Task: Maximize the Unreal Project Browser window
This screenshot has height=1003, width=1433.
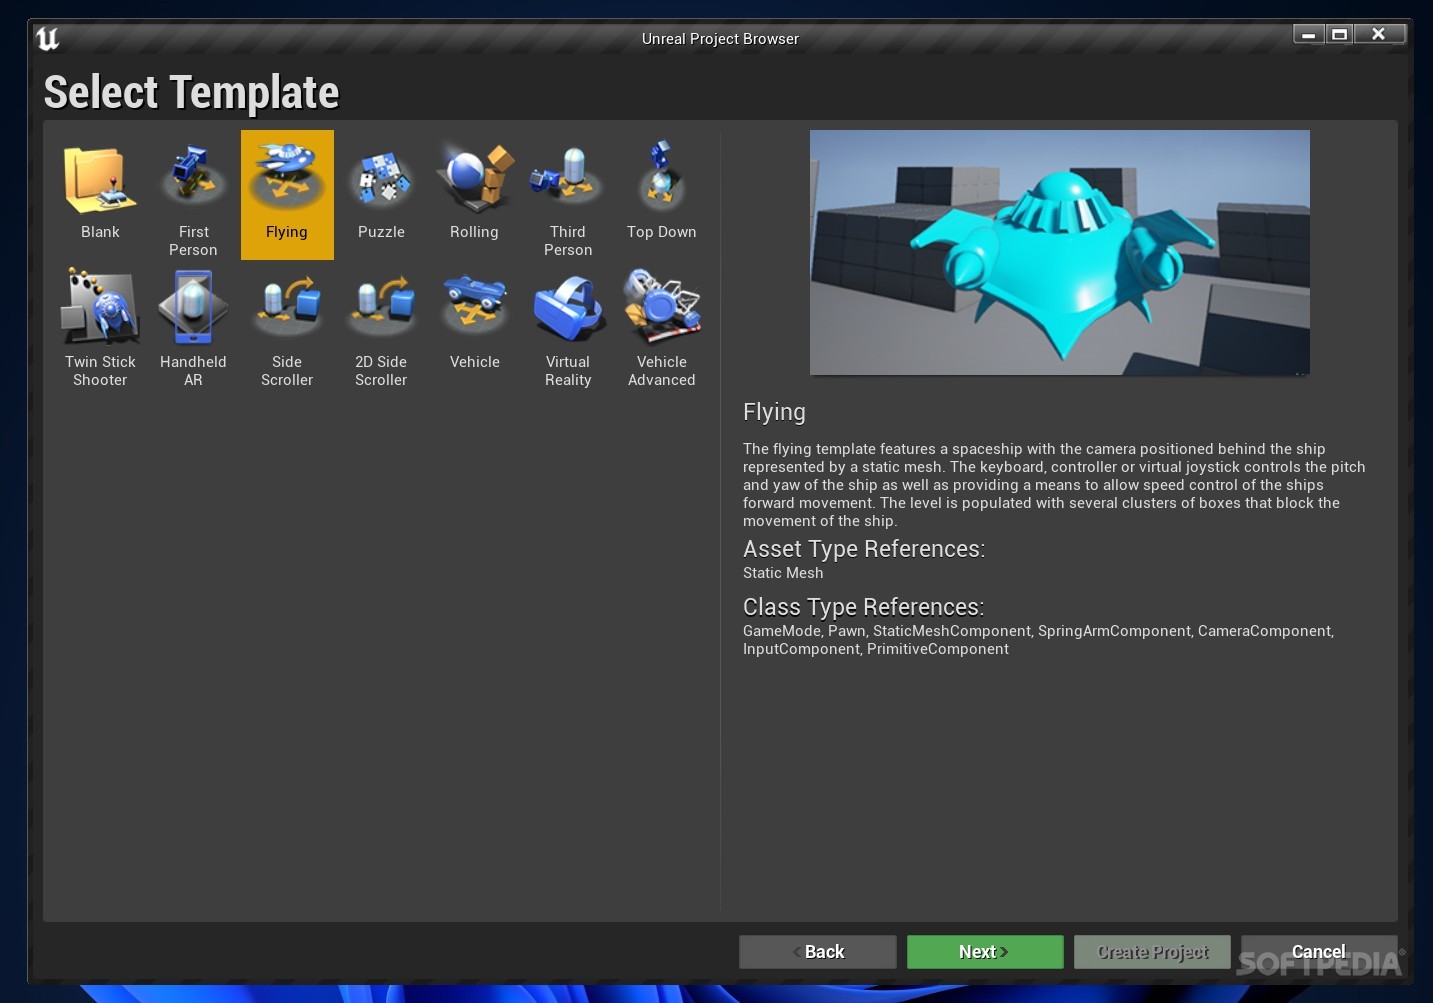Action: click(x=1339, y=34)
